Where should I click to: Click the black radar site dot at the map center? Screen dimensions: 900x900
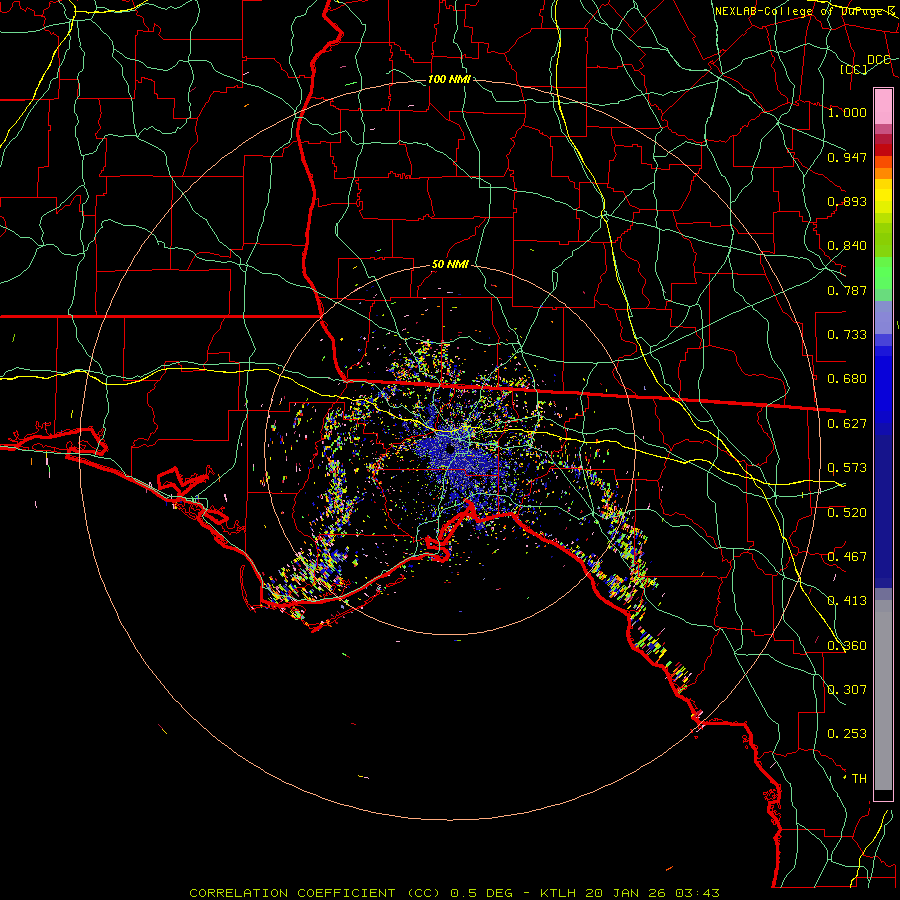tap(450, 449)
